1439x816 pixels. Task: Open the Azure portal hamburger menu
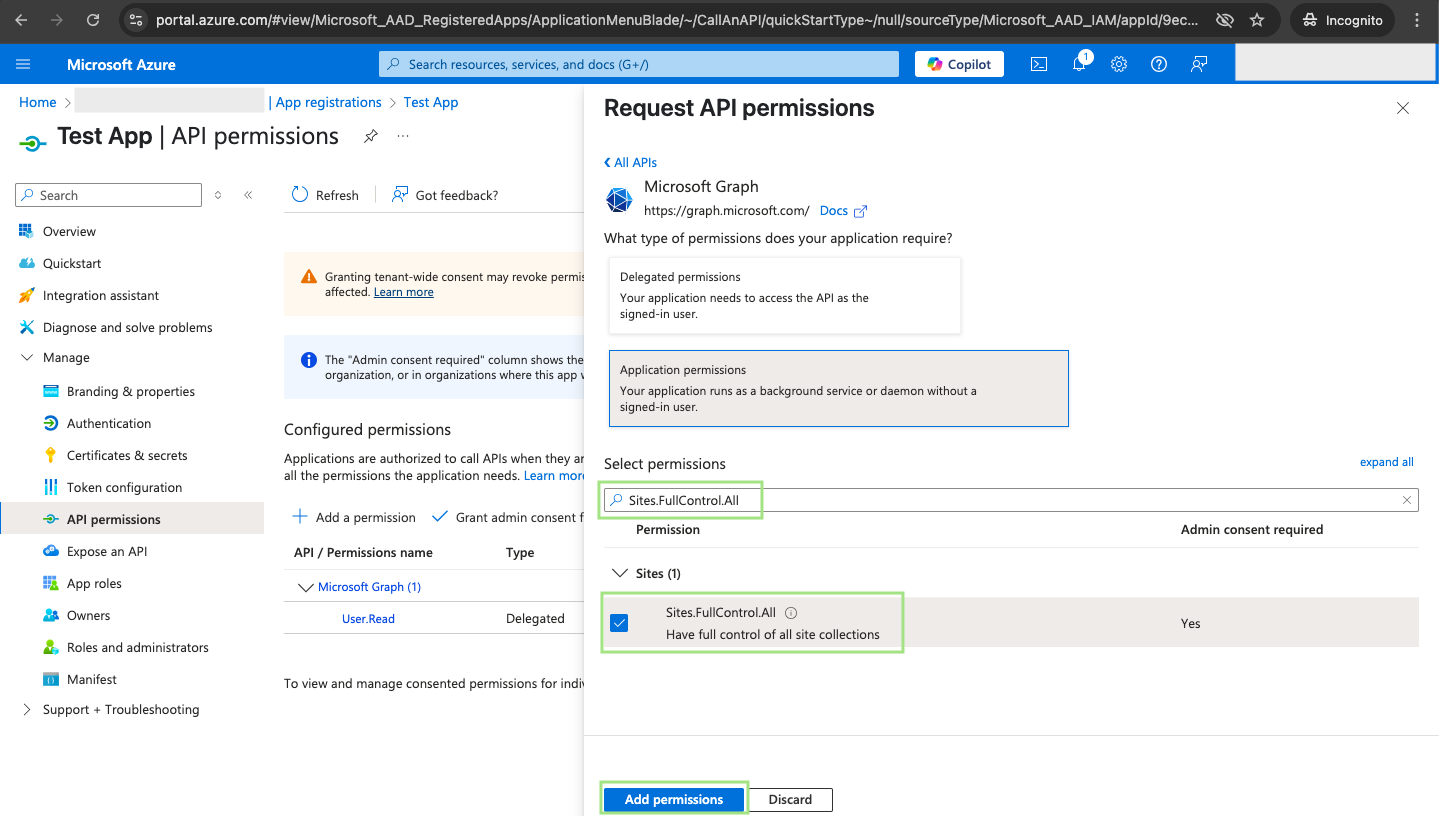tap(23, 64)
